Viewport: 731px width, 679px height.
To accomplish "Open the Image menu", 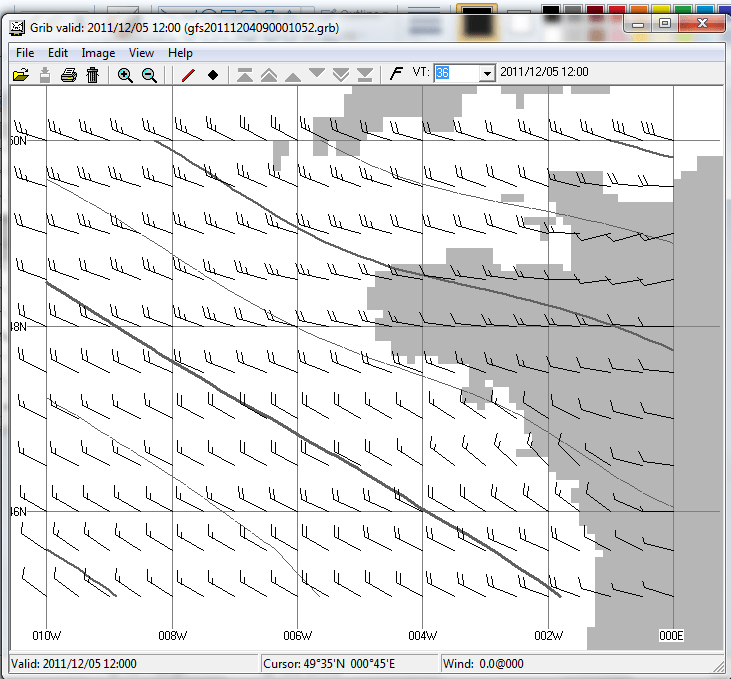I will click(98, 53).
